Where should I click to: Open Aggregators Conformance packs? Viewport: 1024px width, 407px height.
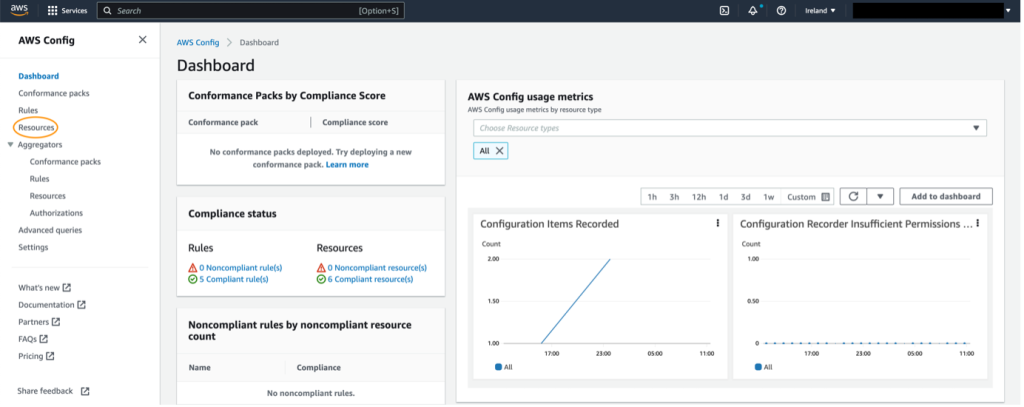(x=65, y=161)
